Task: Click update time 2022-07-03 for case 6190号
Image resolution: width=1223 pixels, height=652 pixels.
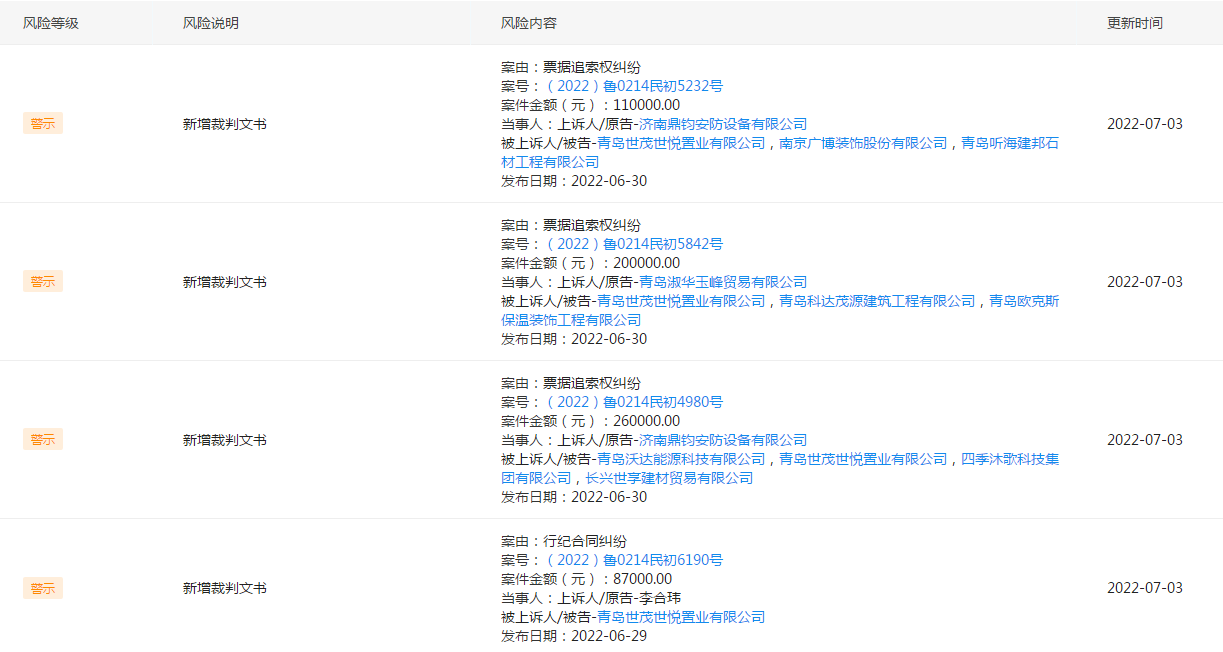Action: click(x=1145, y=588)
